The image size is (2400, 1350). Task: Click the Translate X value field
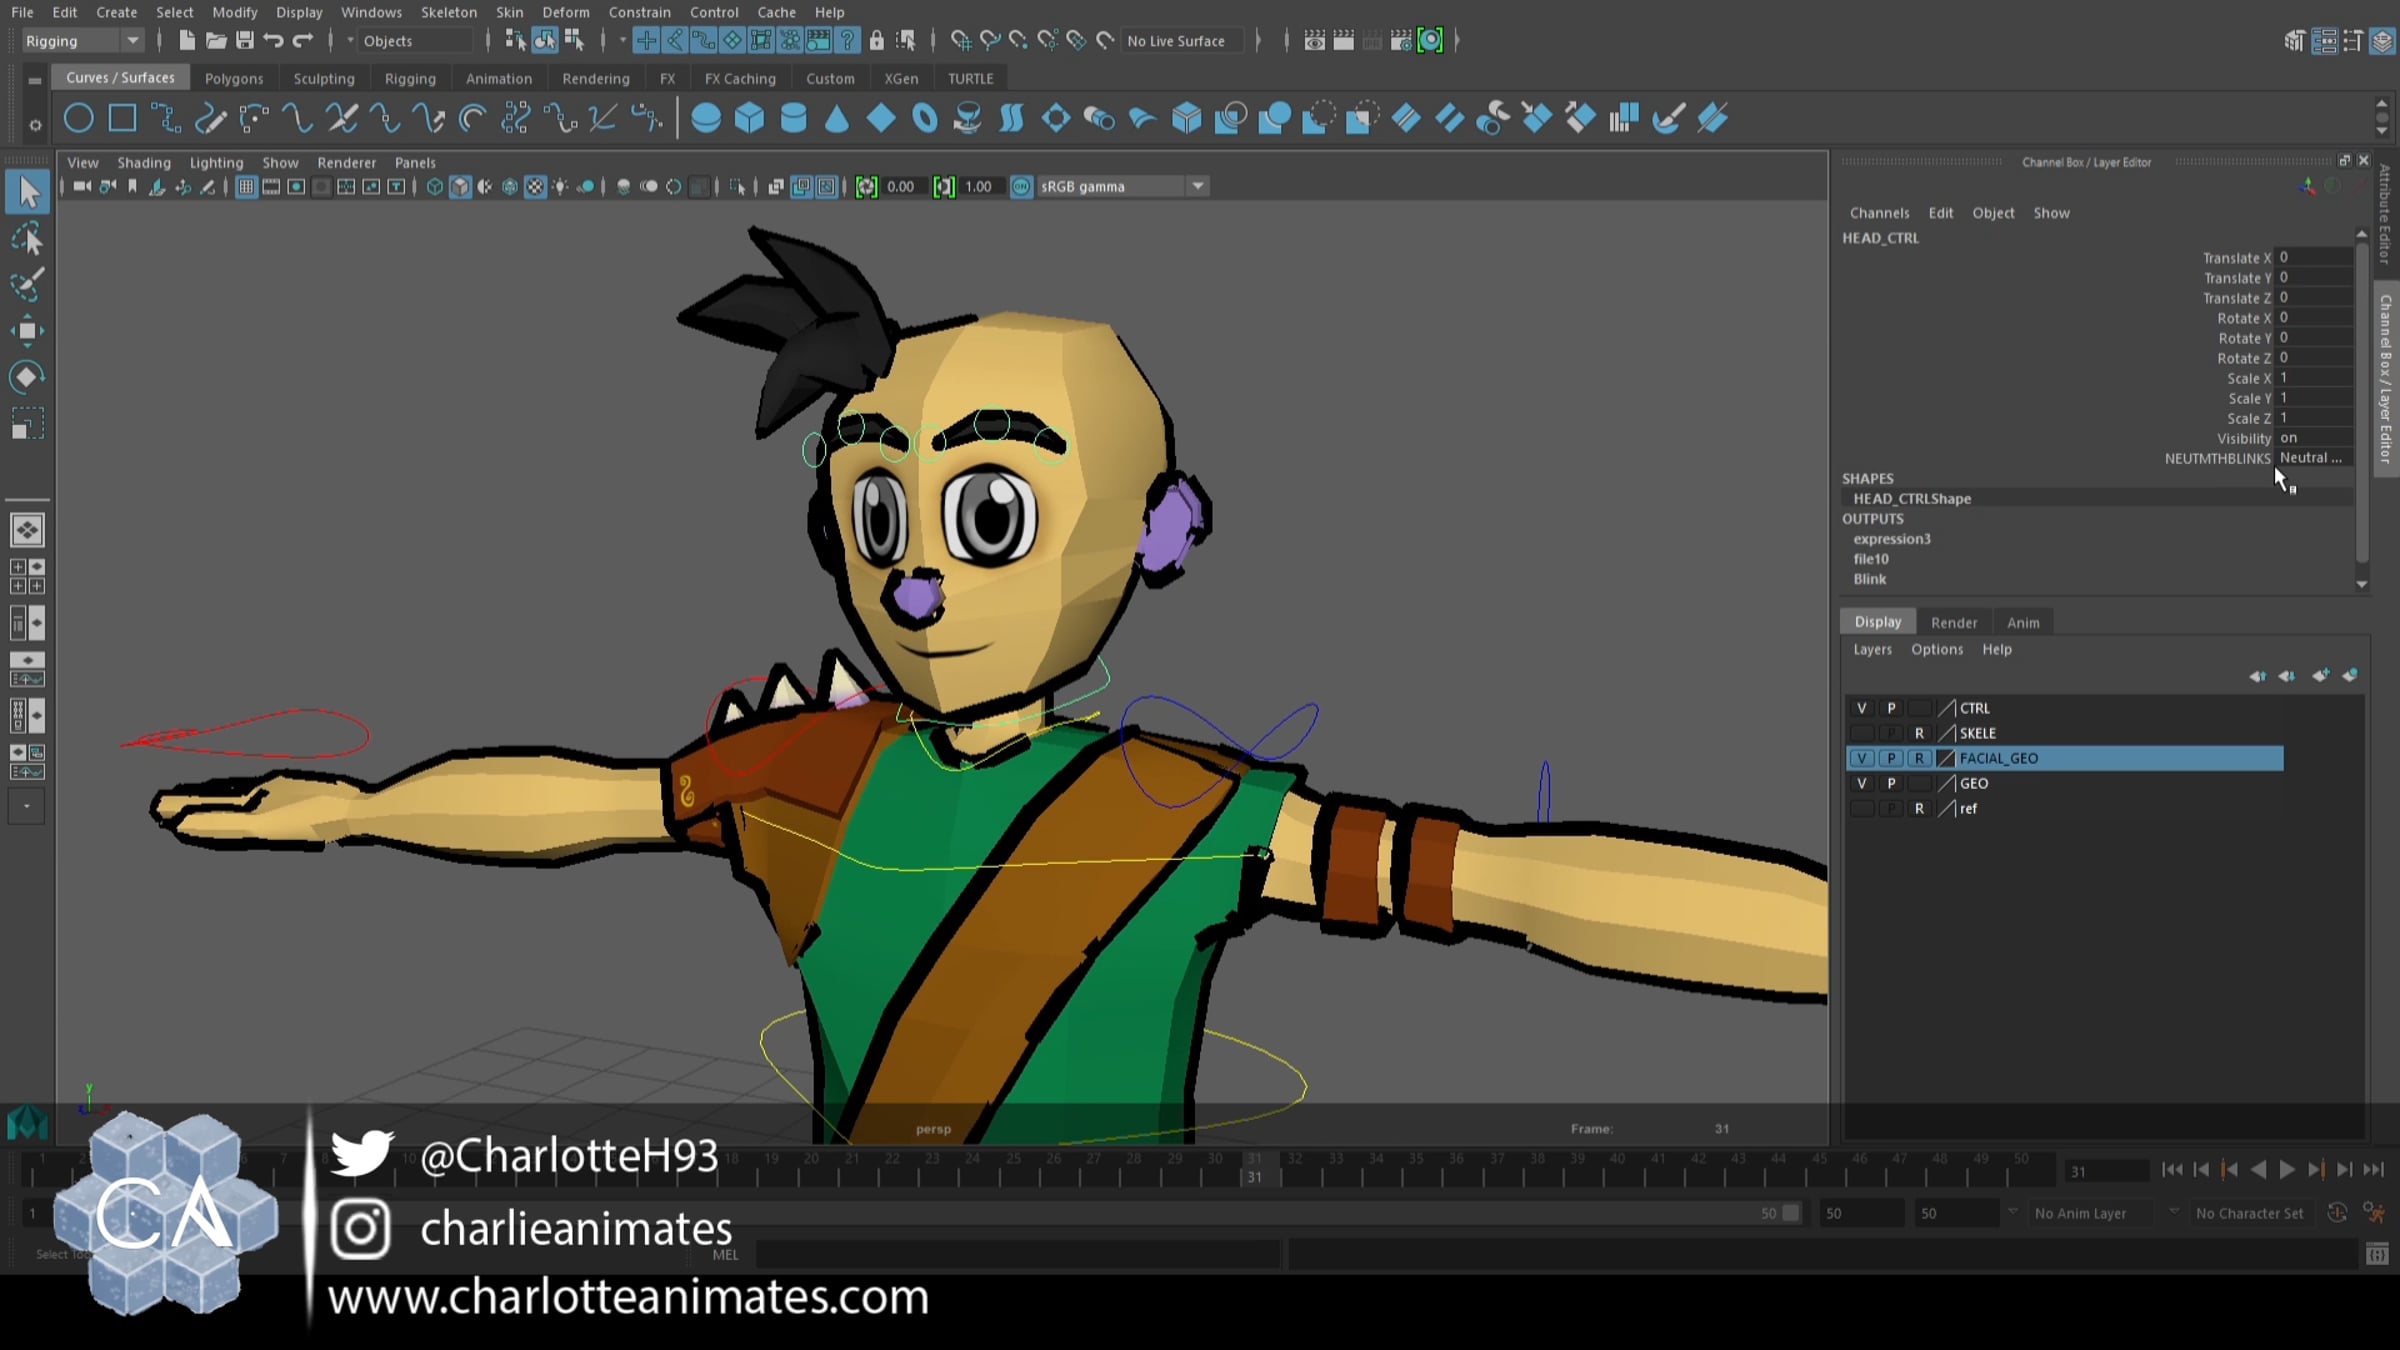pos(2311,257)
